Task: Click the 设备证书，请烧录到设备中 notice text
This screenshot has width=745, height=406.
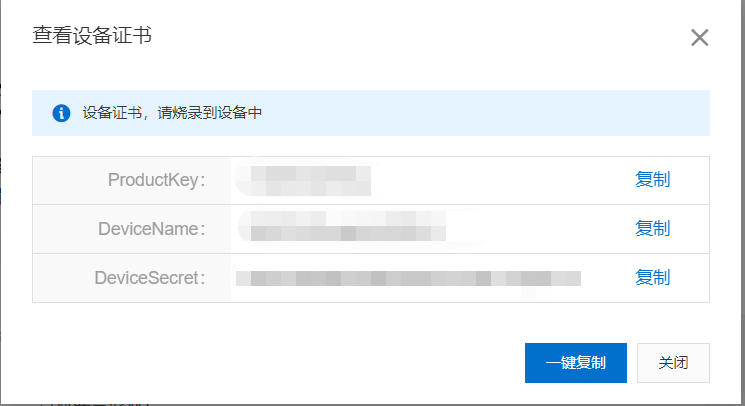Action: coord(172,113)
